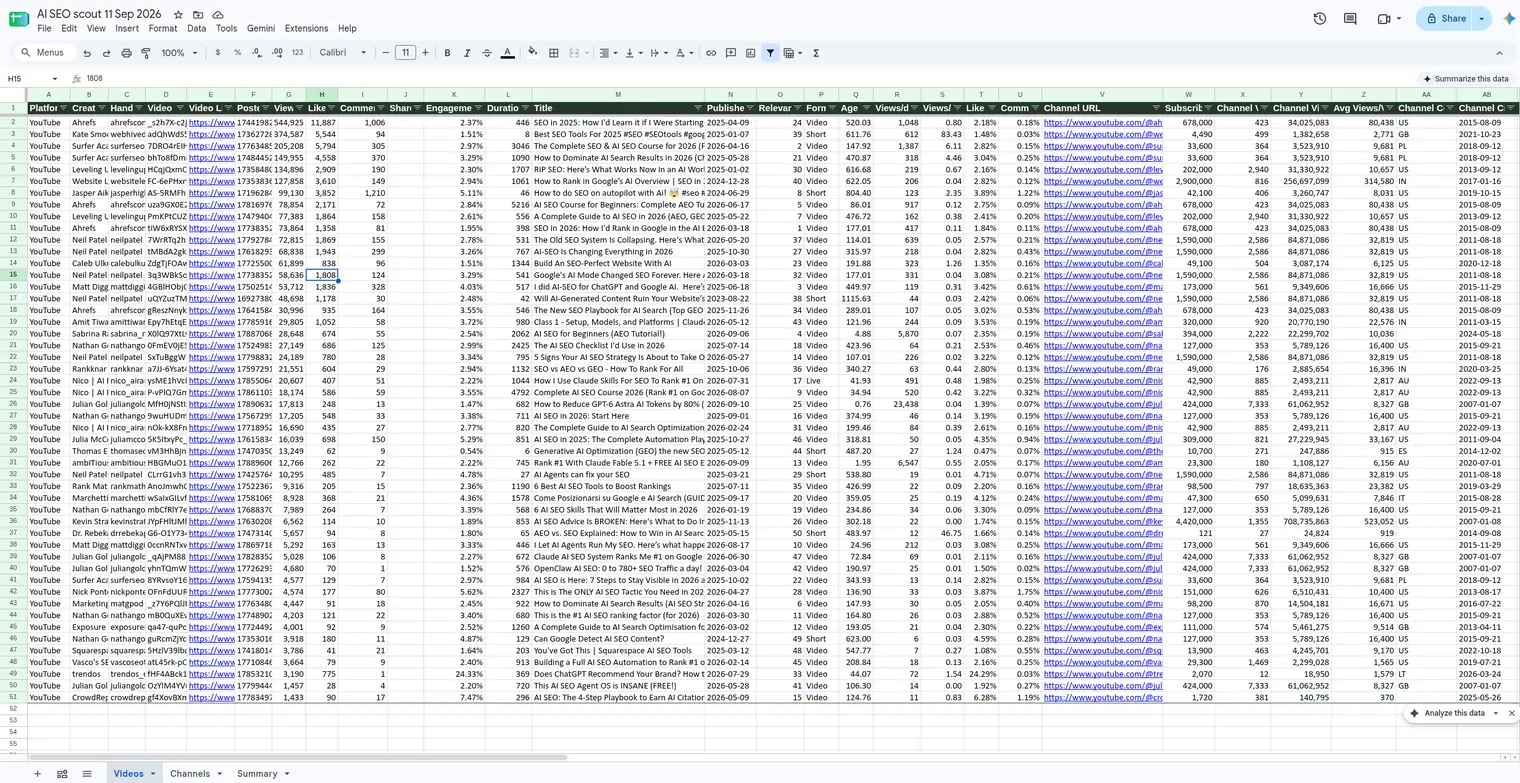
Task: Hide the menus with collapse arrow
Action: (1499, 53)
